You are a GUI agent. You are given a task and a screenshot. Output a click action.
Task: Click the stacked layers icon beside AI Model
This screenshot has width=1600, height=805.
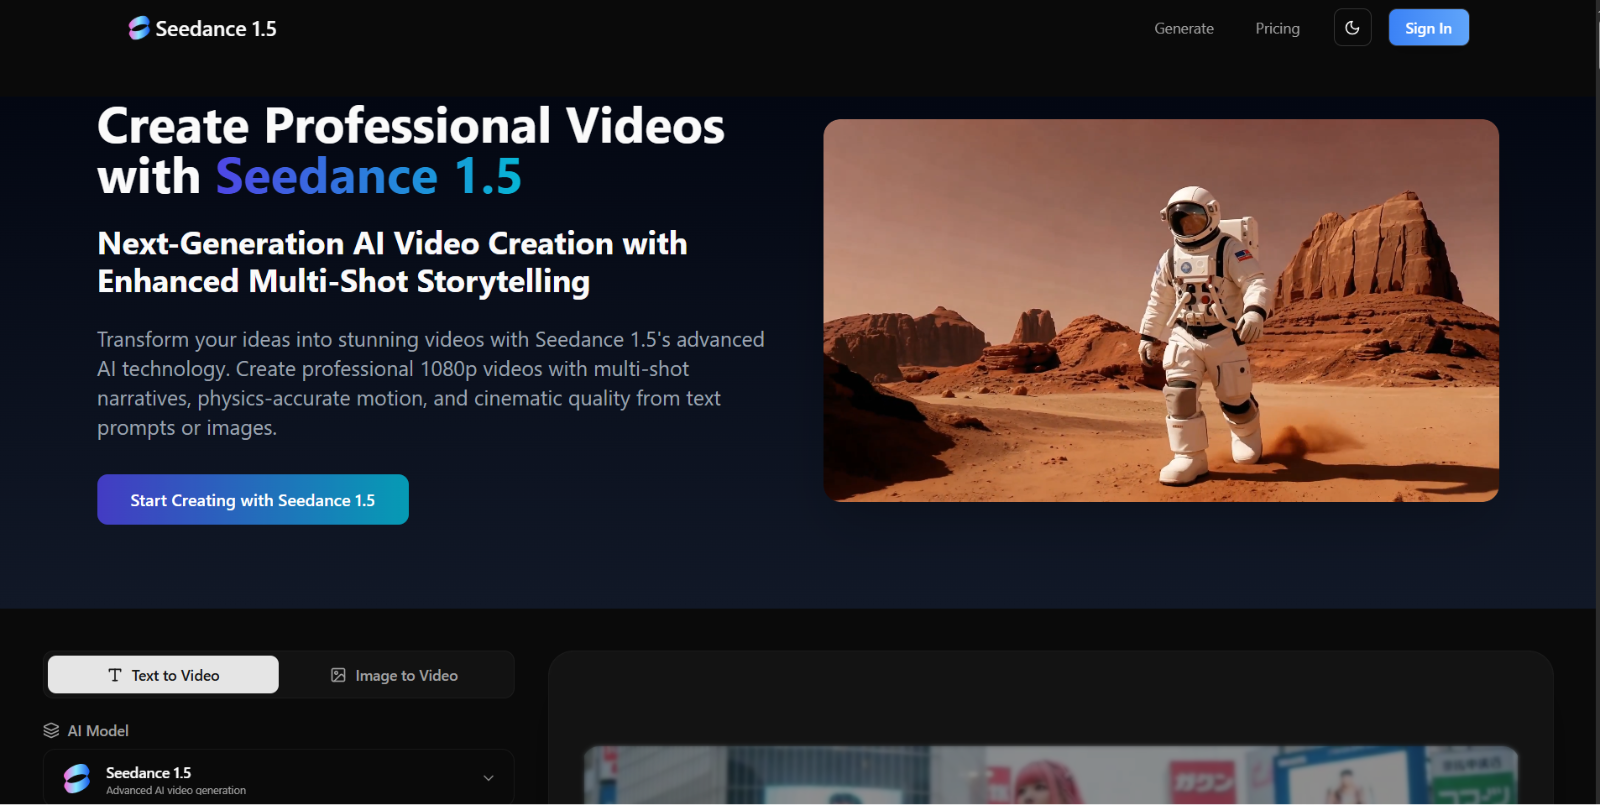(51, 731)
